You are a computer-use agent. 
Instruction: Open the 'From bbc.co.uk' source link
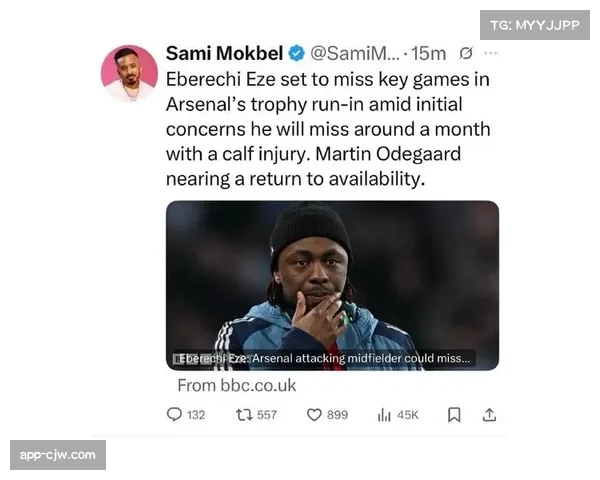click(x=236, y=385)
